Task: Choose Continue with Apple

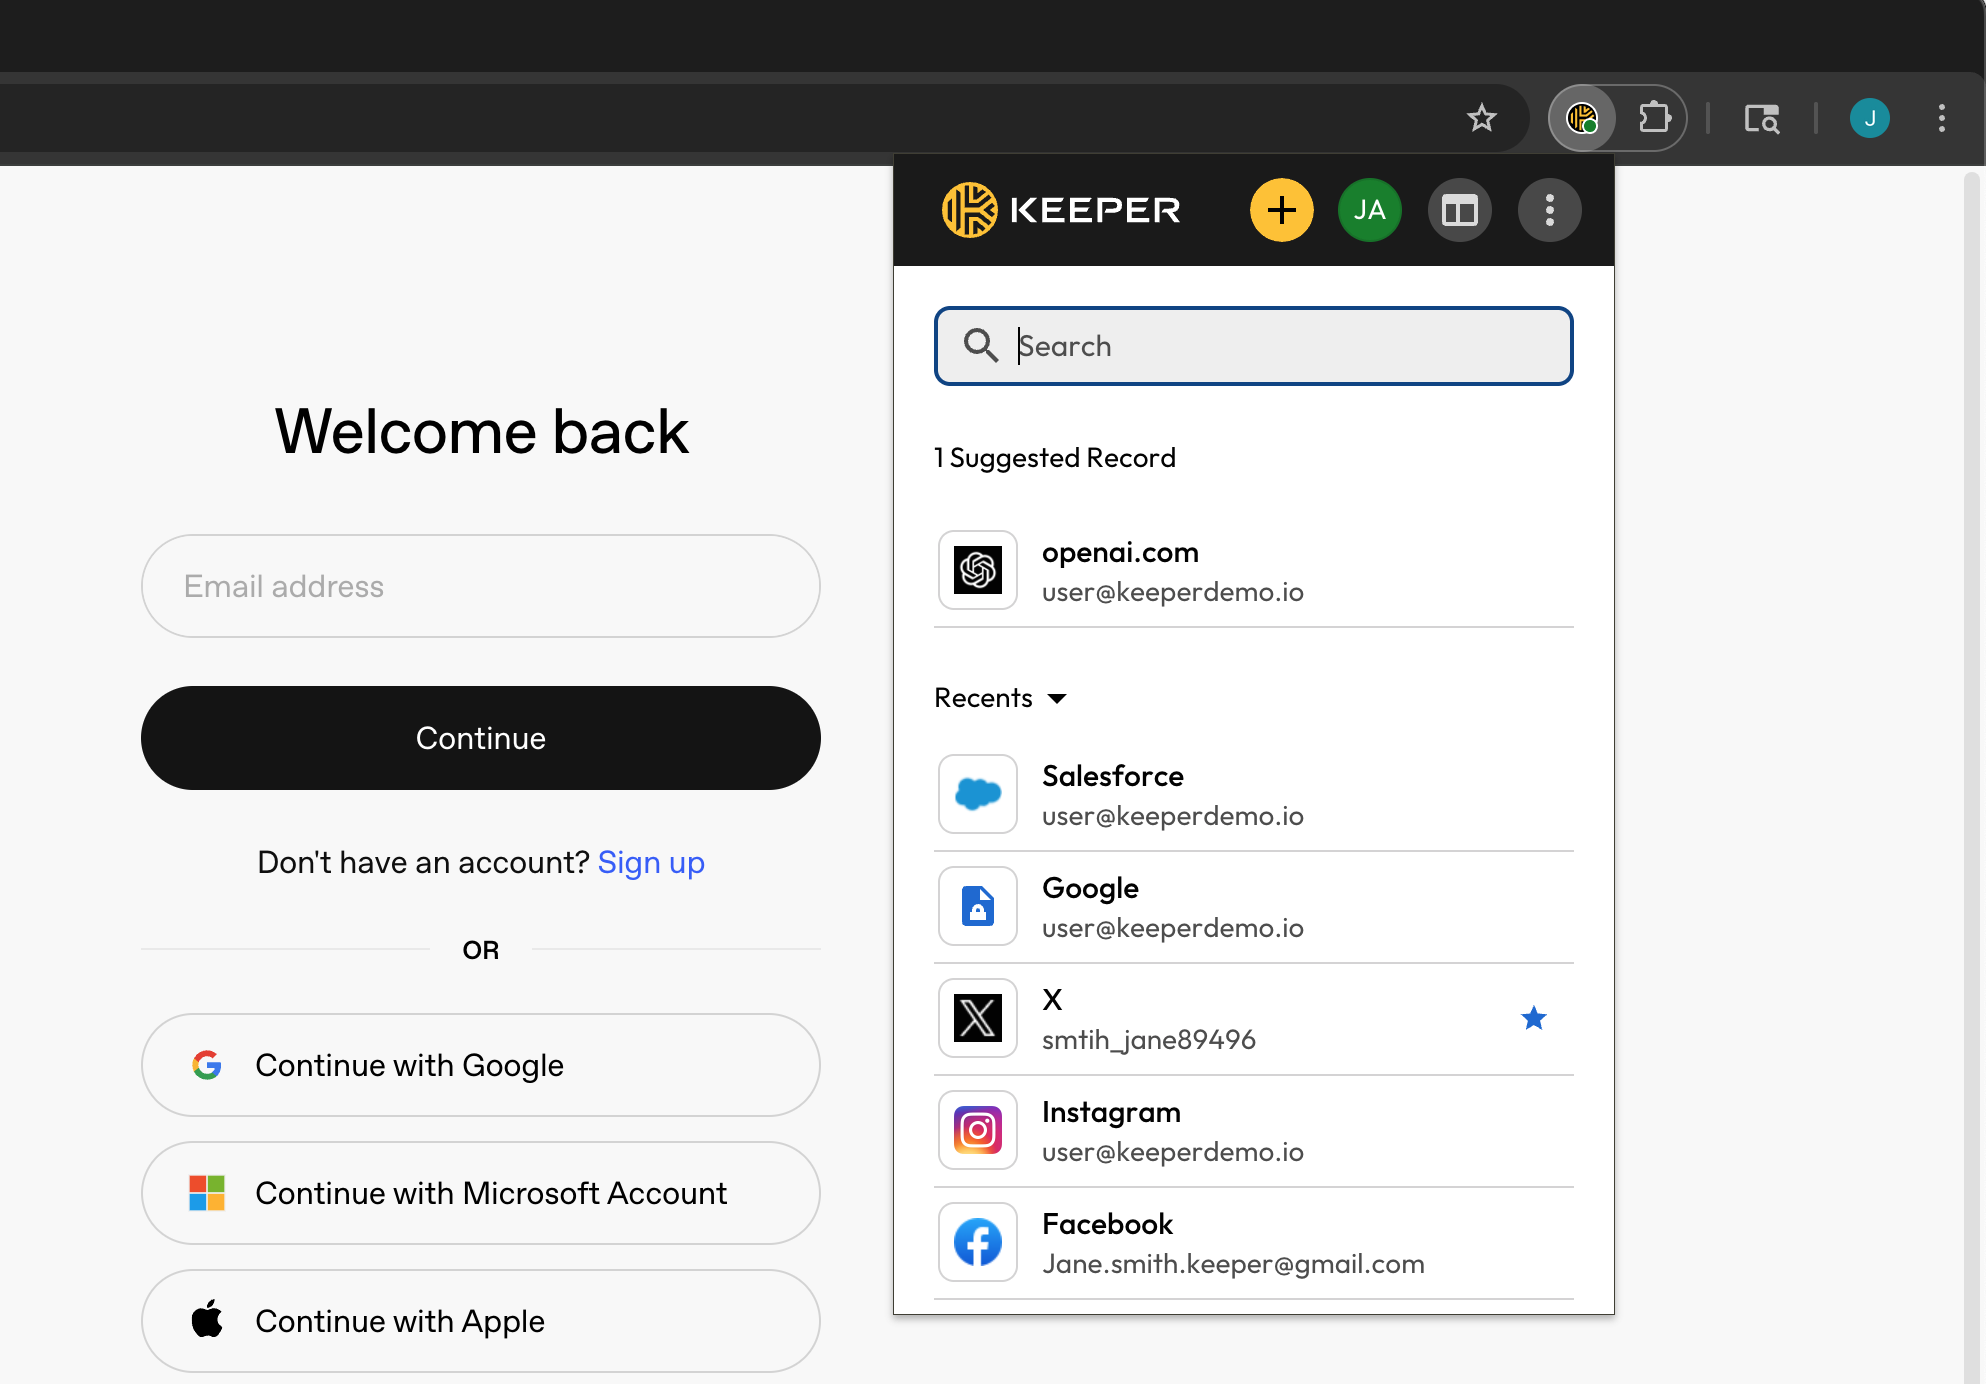Action: pos(481,1321)
